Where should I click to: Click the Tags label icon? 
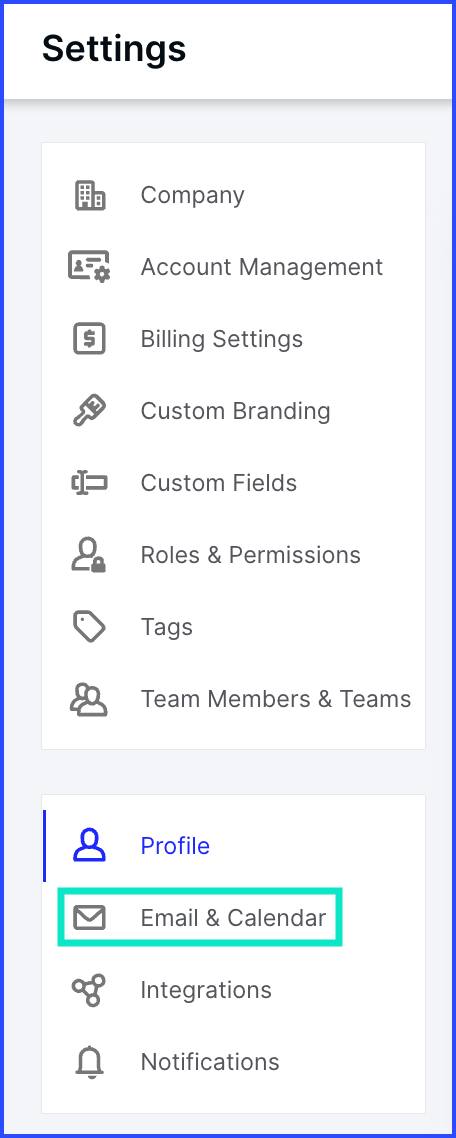point(90,627)
